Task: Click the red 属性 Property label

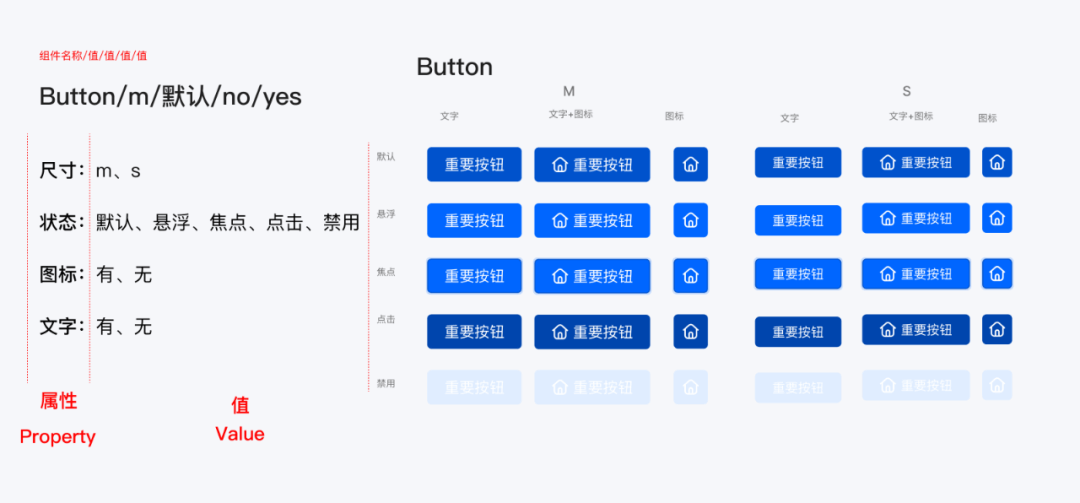Action: [58, 419]
